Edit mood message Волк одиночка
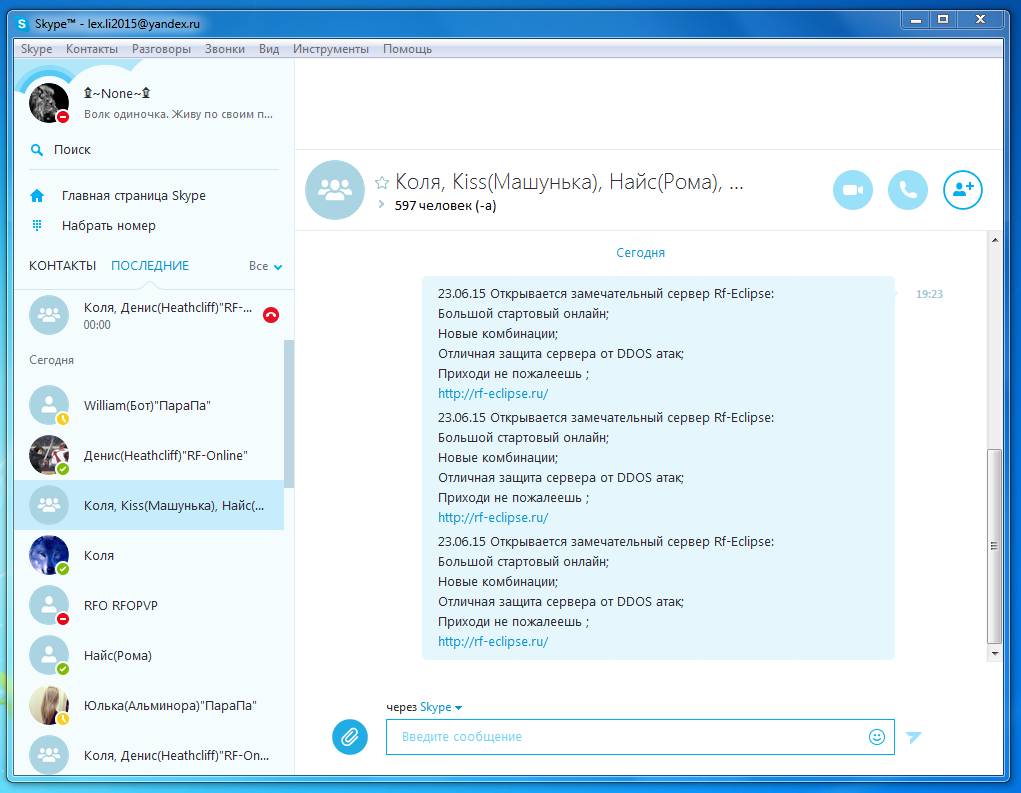Viewport: 1021px width, 793px height. [178, 114]
